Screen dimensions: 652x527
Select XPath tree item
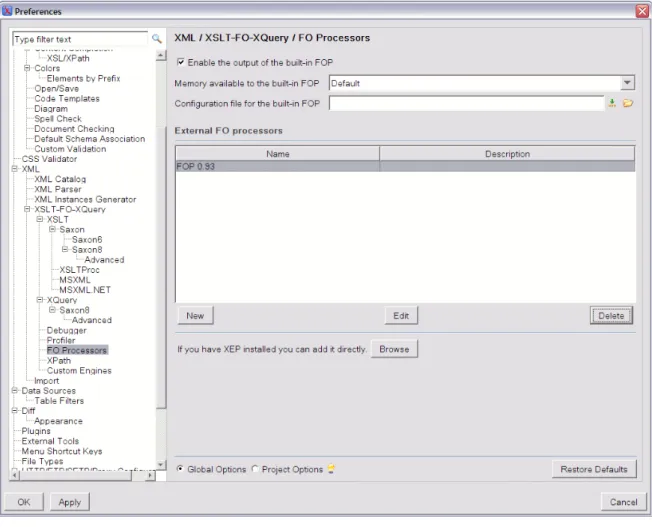click(59, 360)
